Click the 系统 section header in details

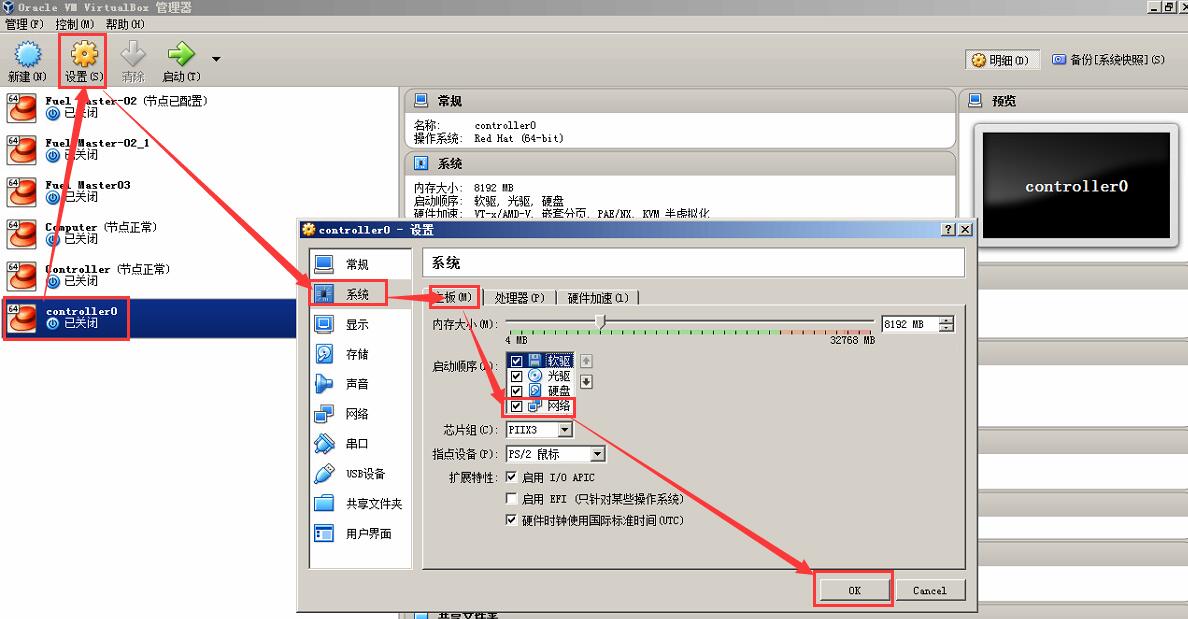[x=680, y=164]
